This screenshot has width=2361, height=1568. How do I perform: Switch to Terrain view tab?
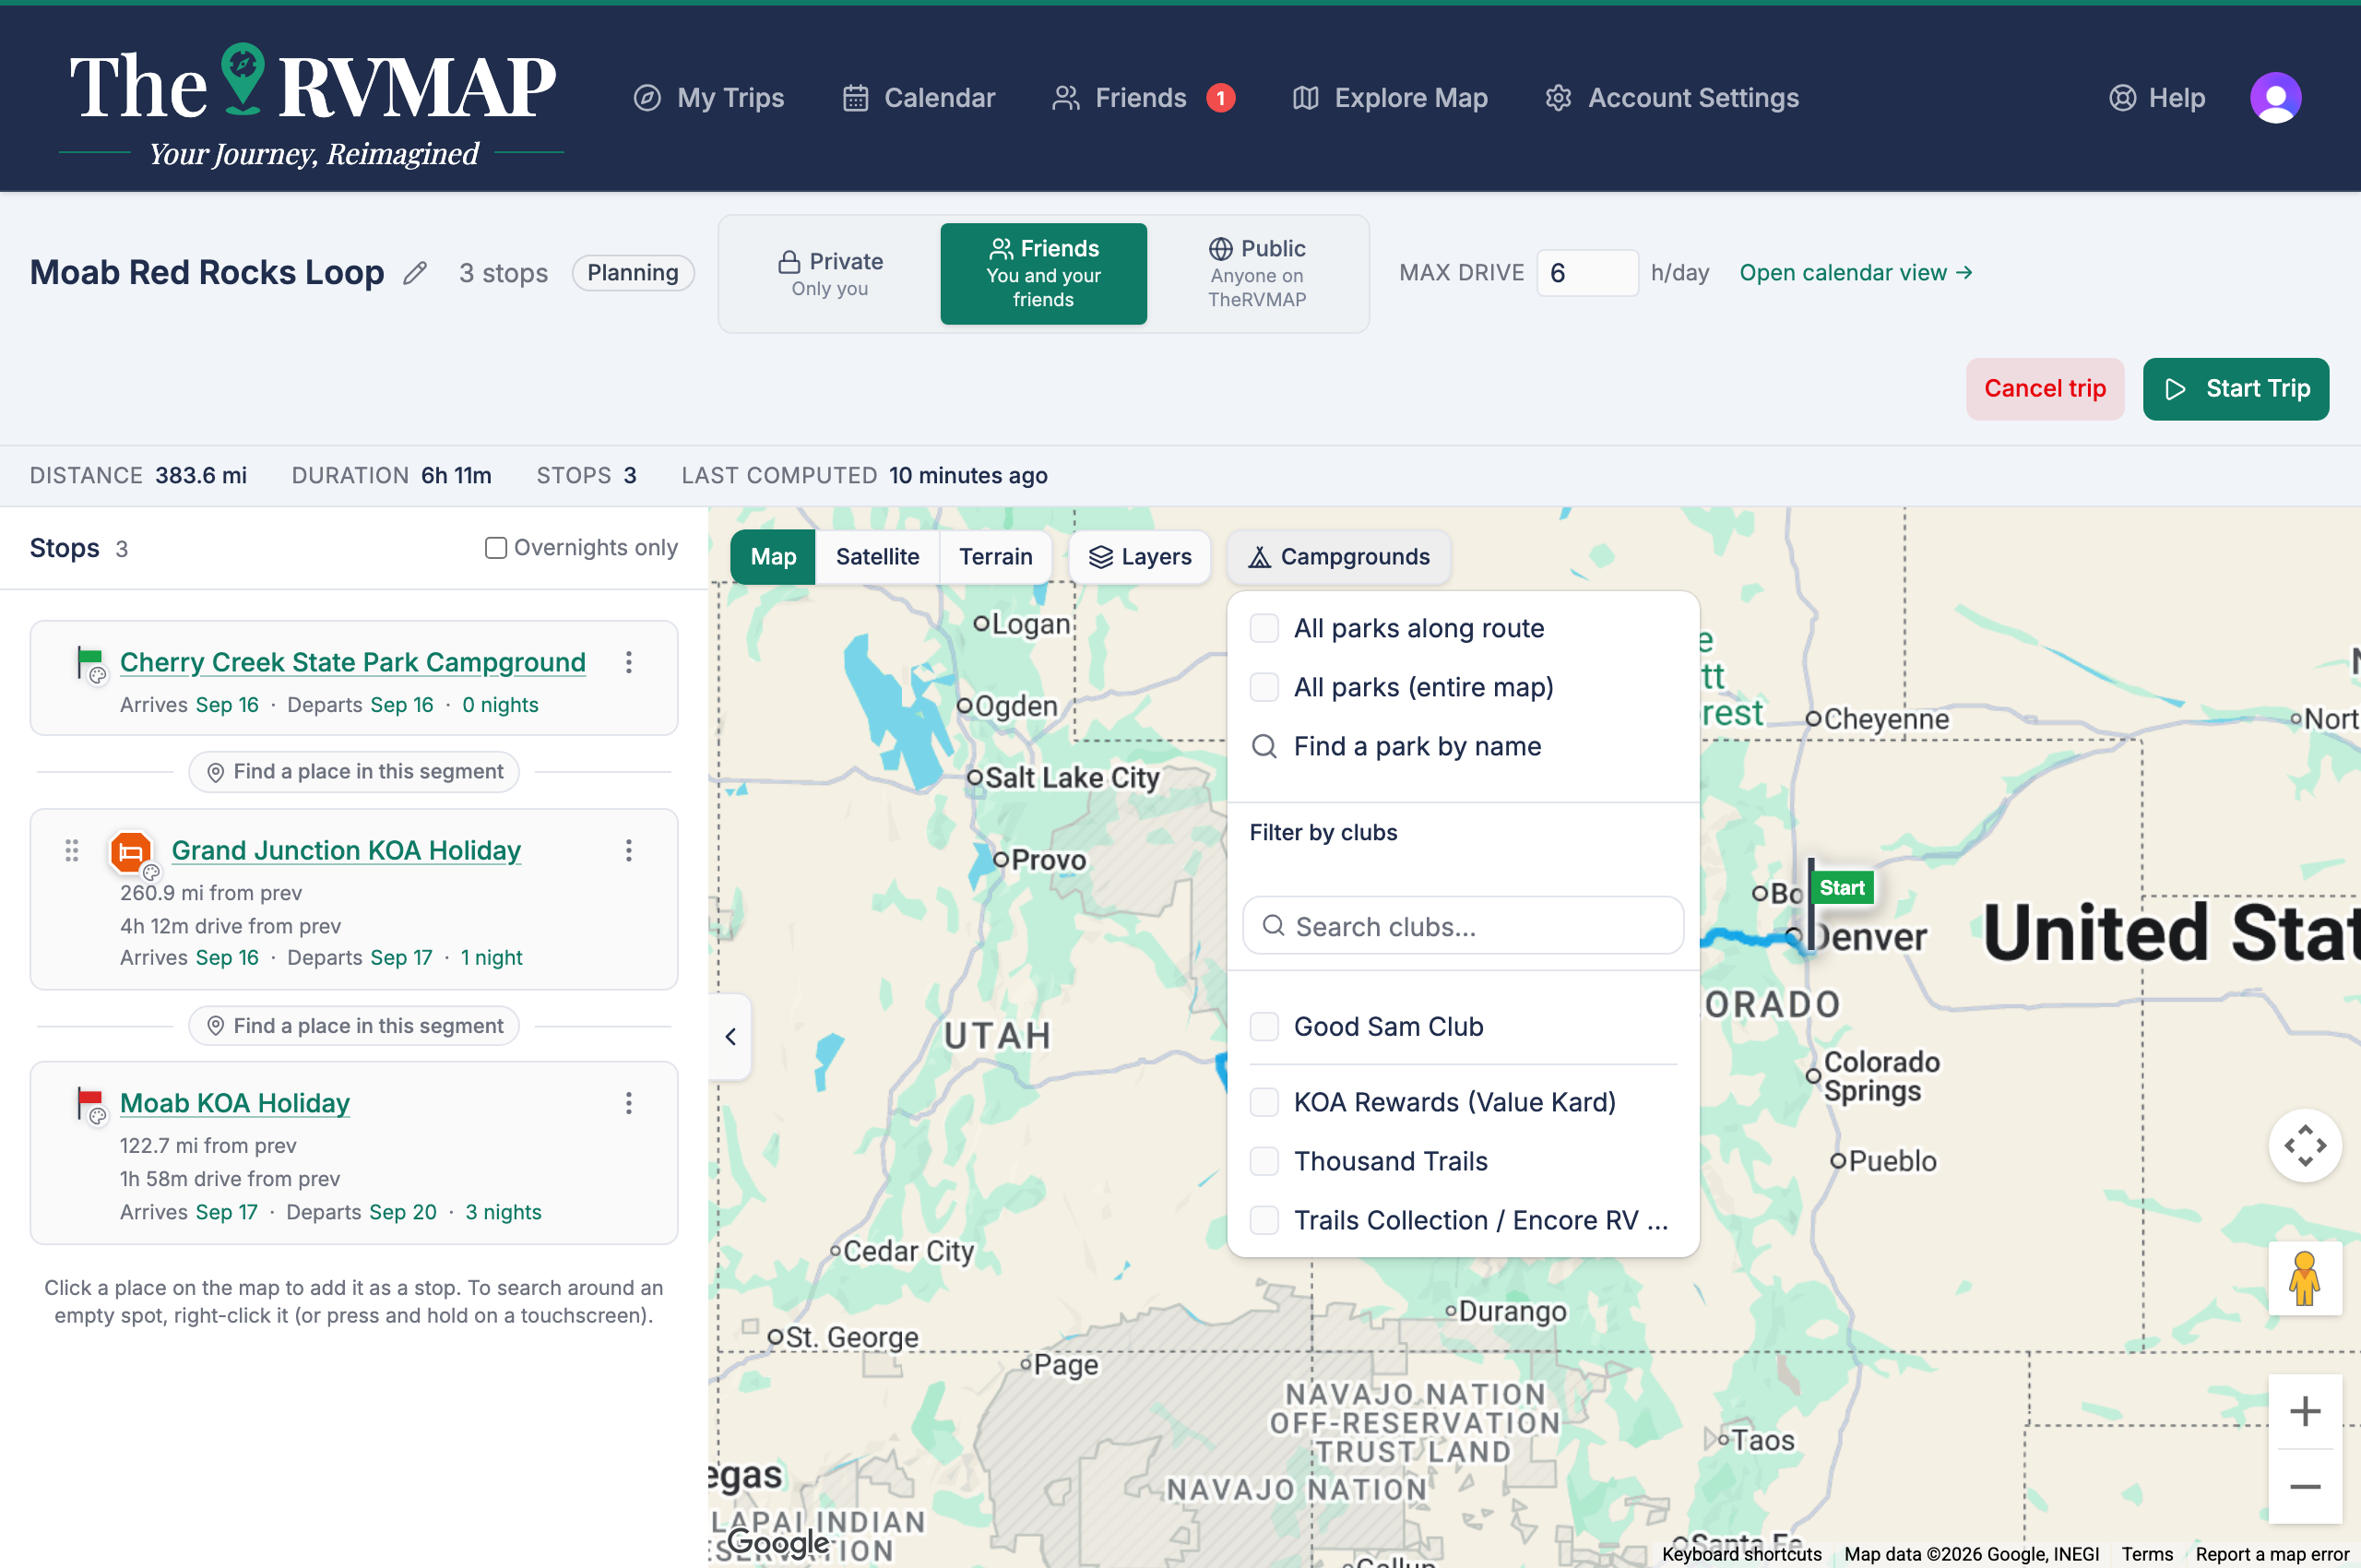995,557
